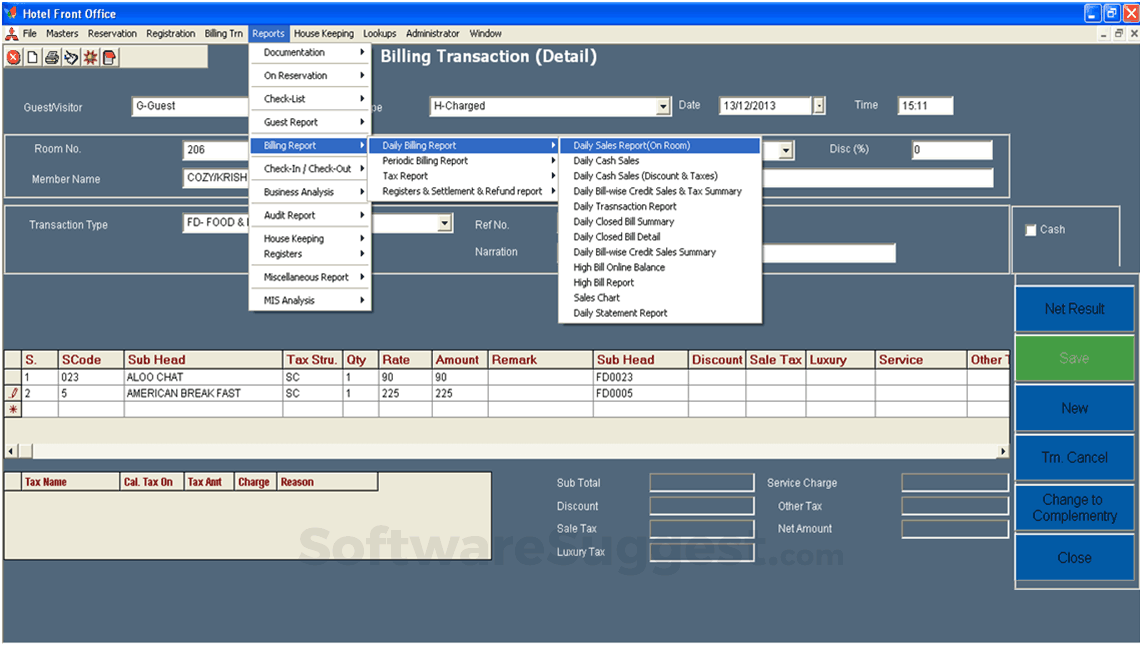
Task: Open the date picker for 13/12/2013
Action: 819,104
